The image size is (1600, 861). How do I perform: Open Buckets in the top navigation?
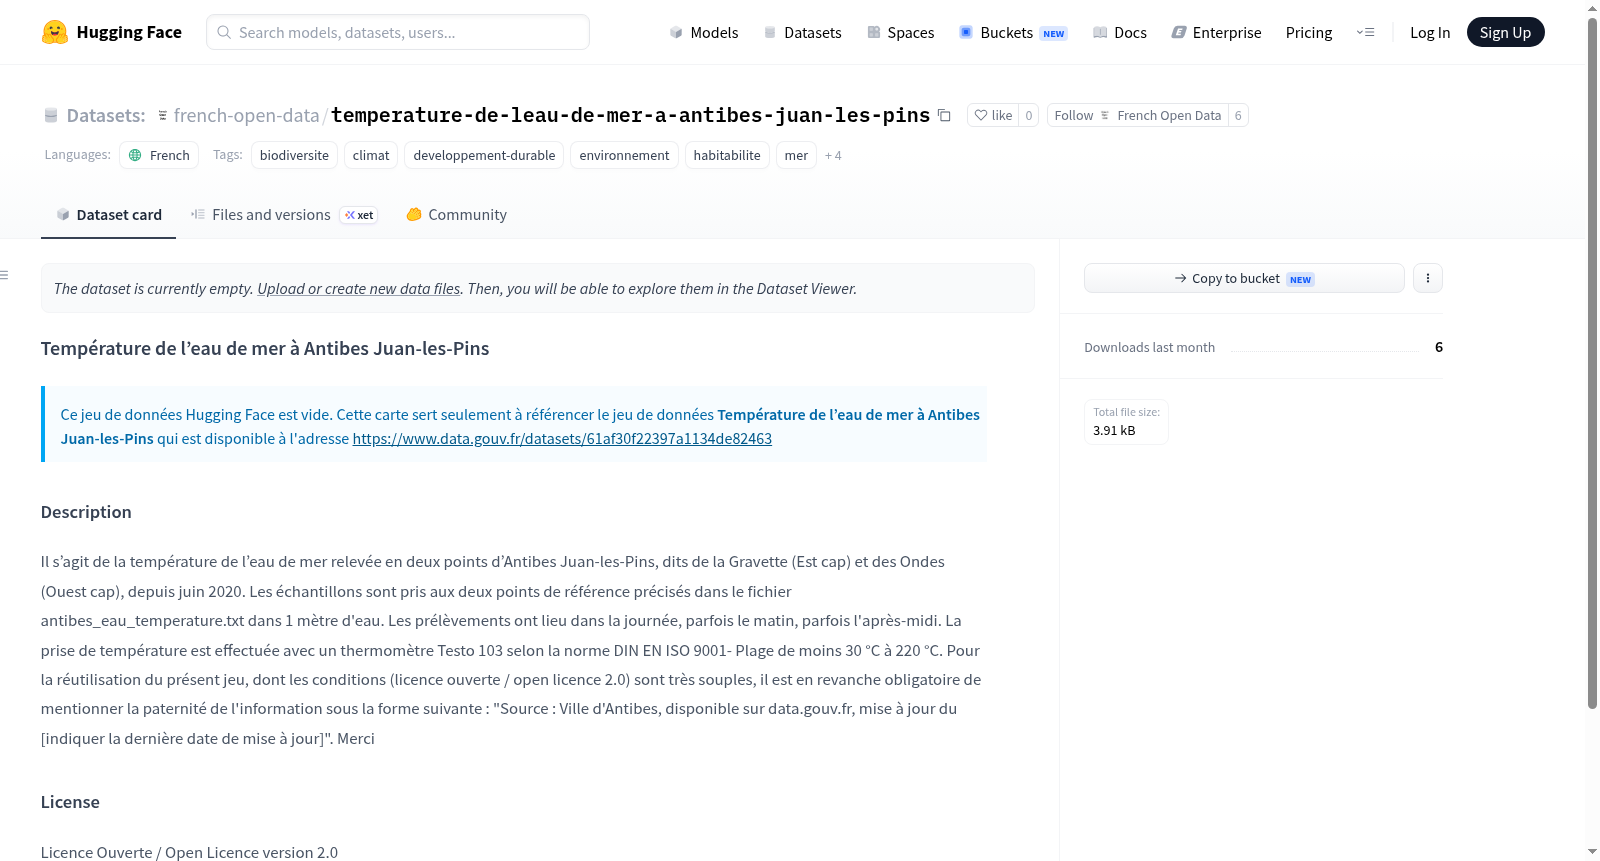click(1013, 32)
